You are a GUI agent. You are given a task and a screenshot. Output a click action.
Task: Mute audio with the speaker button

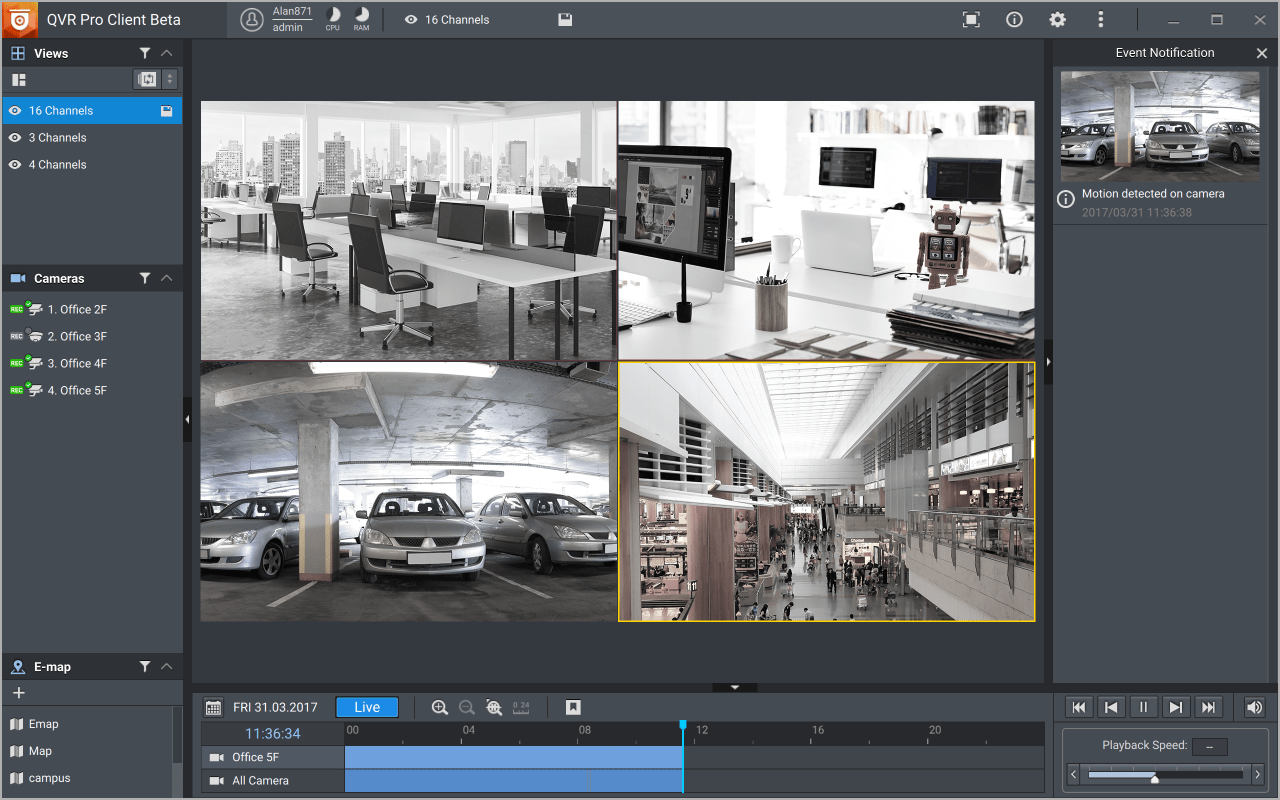(x=1254, y=707)
